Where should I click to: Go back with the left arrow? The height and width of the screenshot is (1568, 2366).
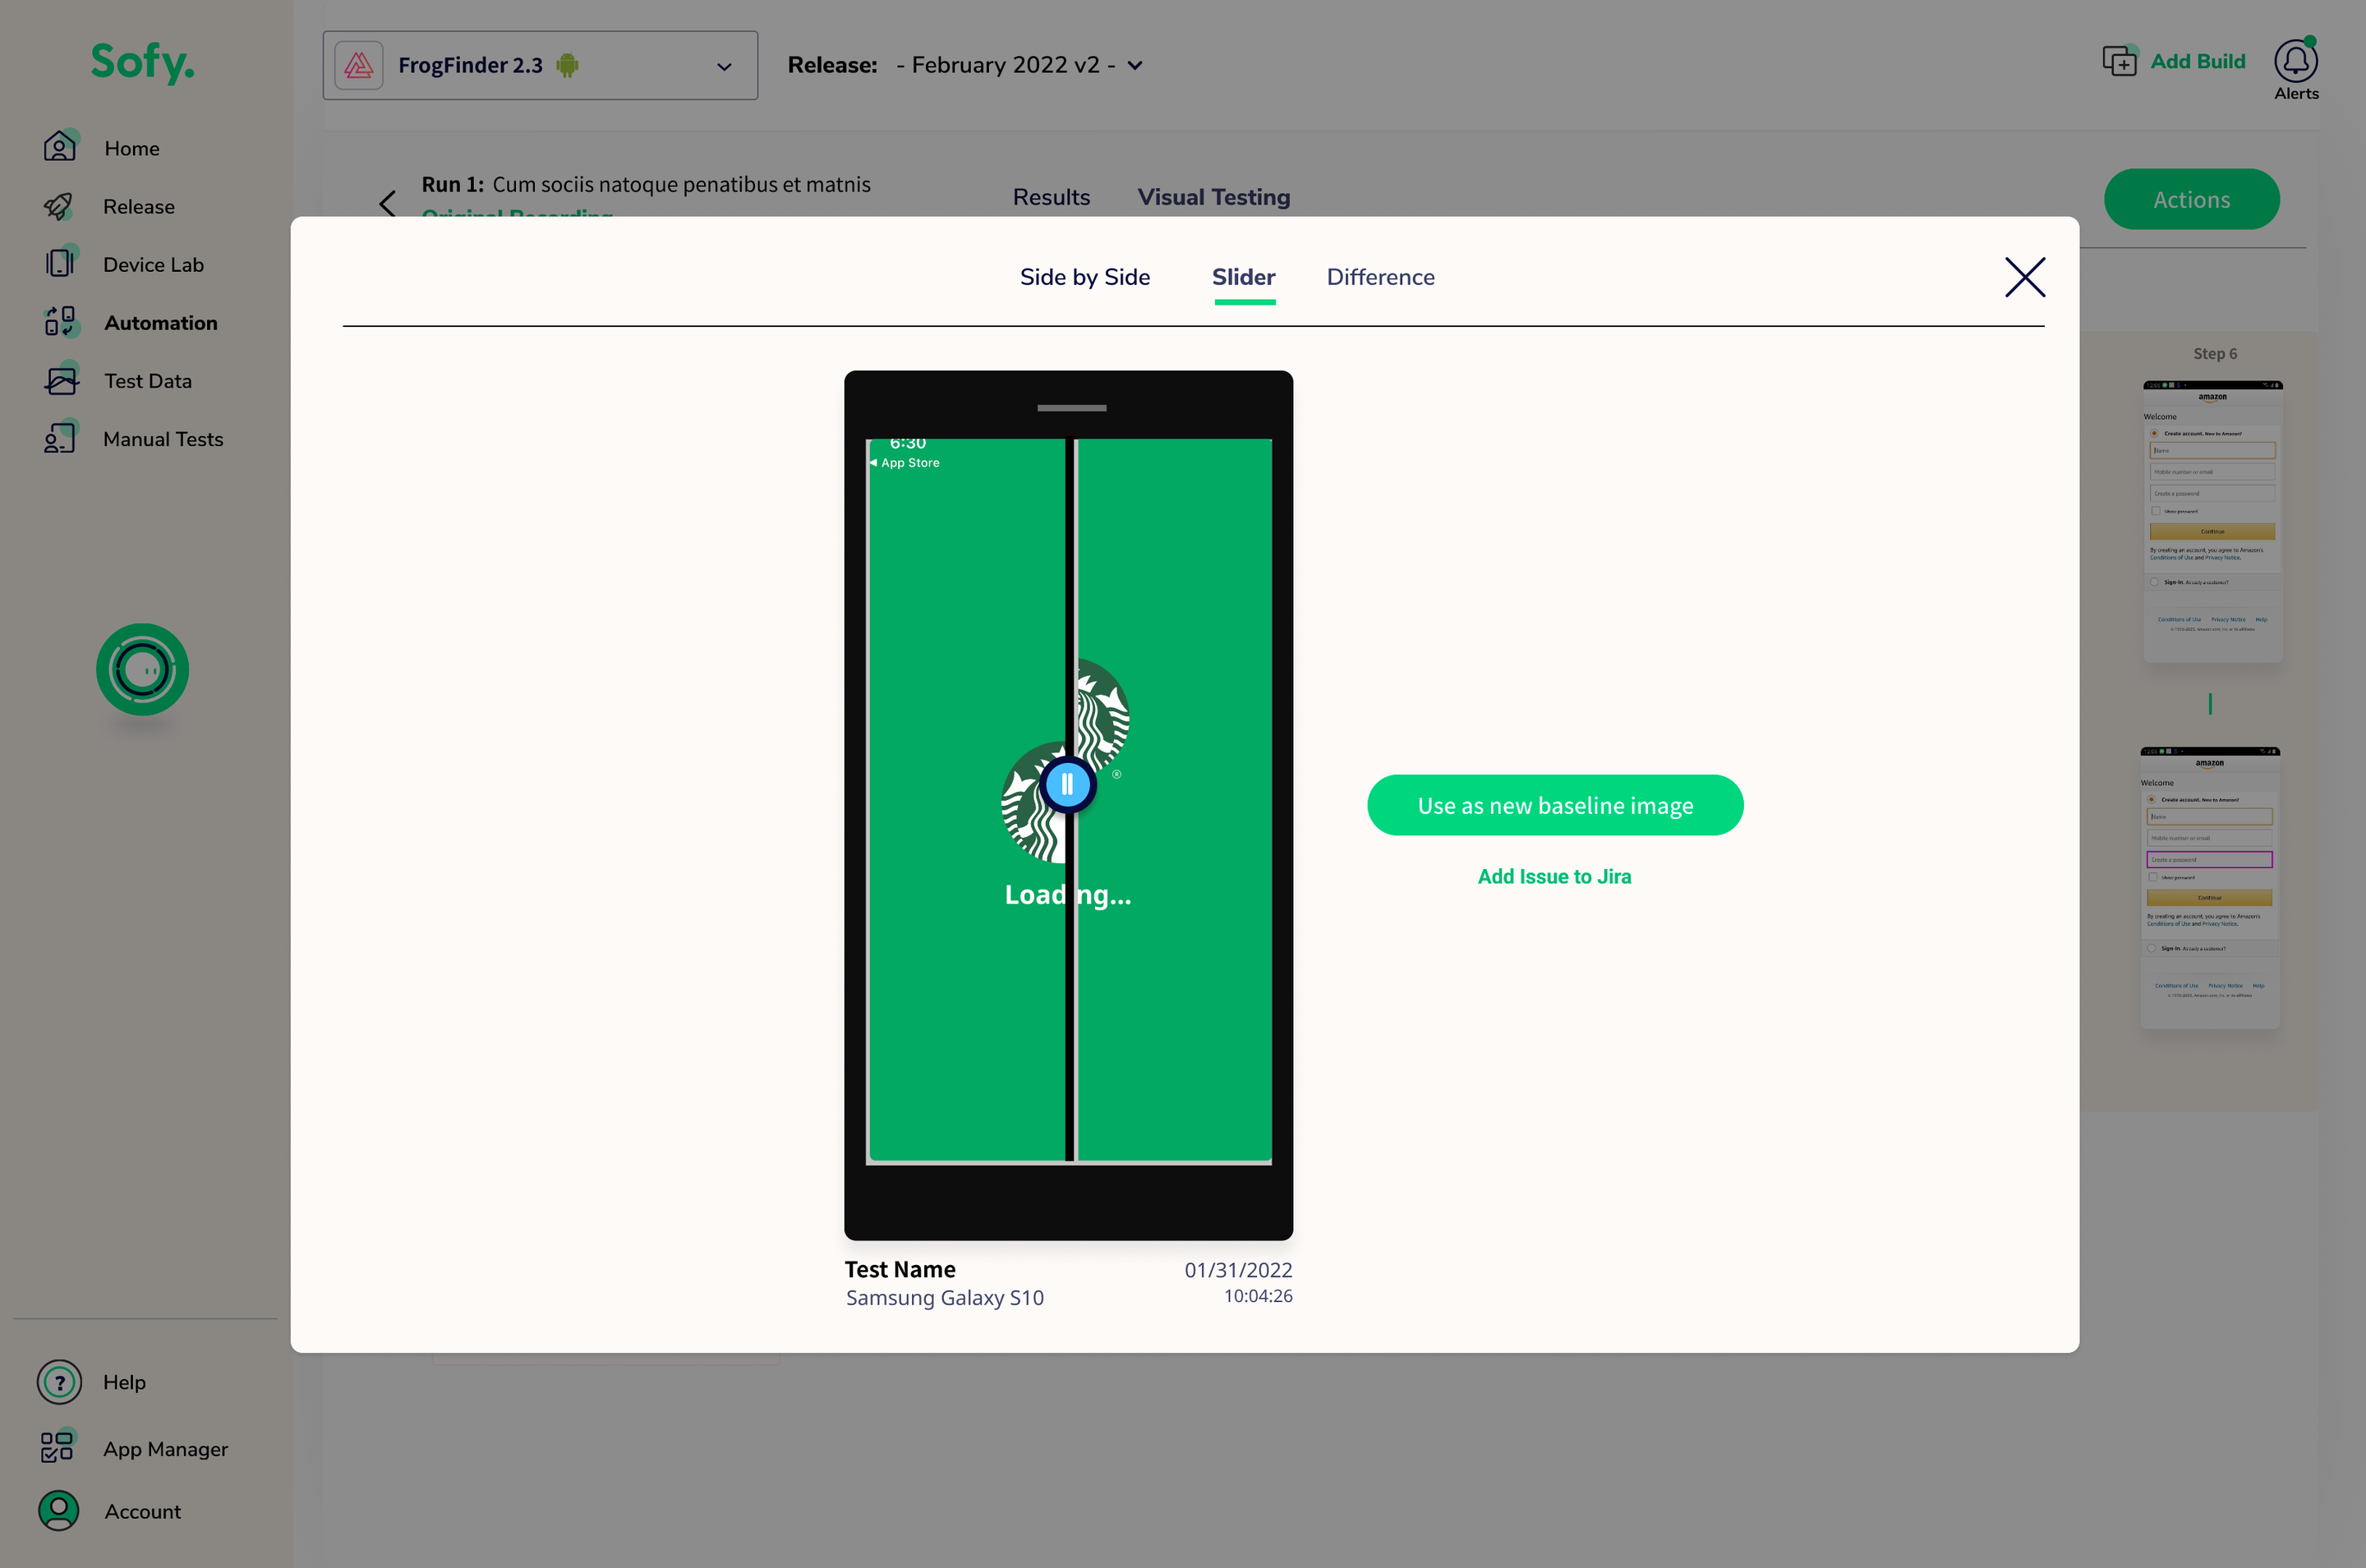click(388, 204)
